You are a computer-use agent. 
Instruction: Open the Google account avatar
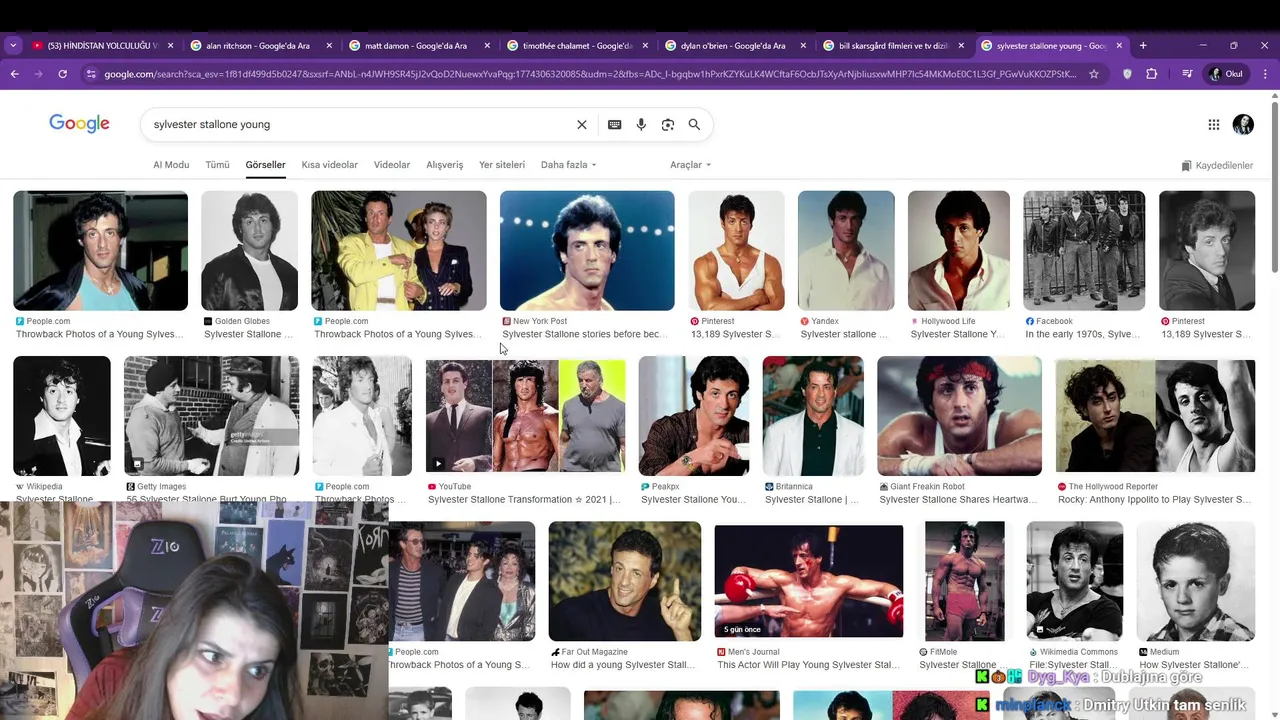click(1243, 125)
